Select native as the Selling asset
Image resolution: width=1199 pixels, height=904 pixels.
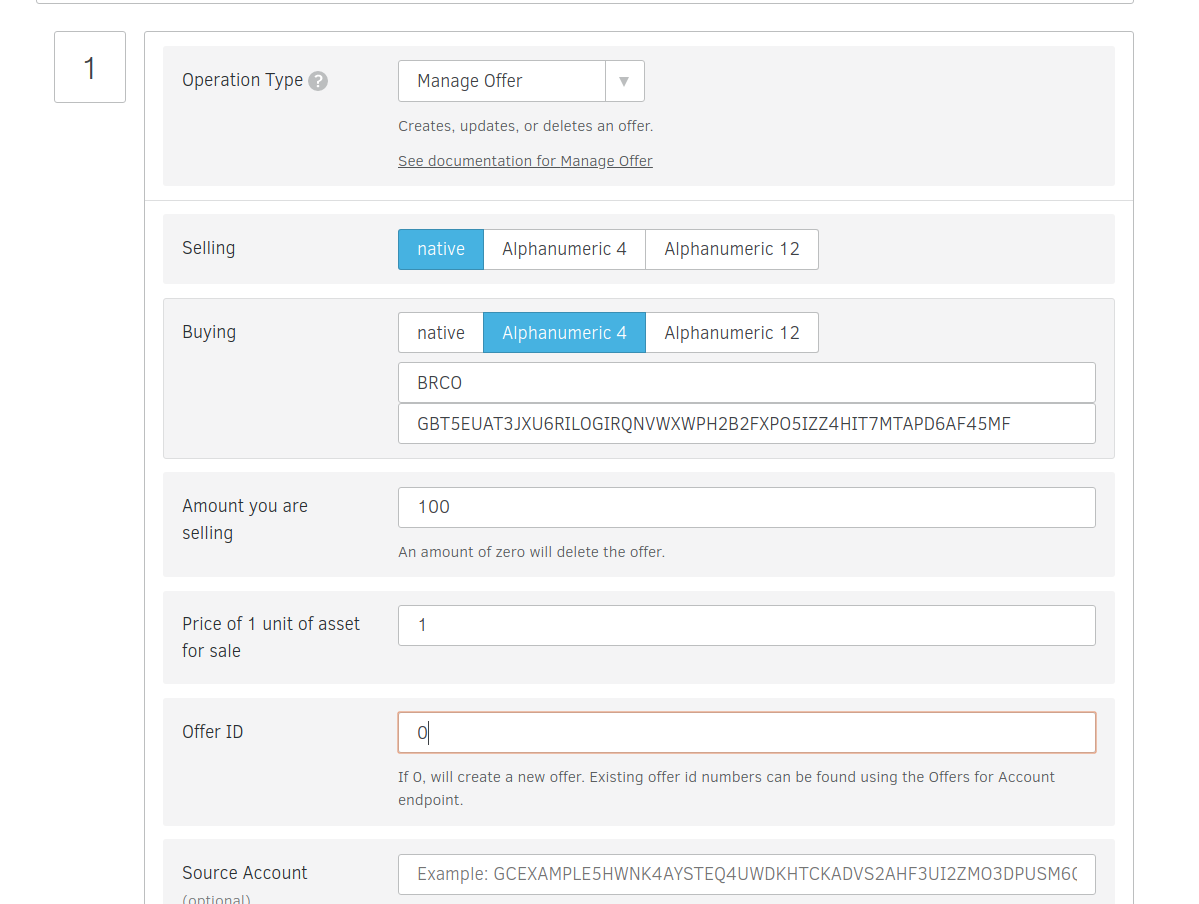[x=440, y=249]
